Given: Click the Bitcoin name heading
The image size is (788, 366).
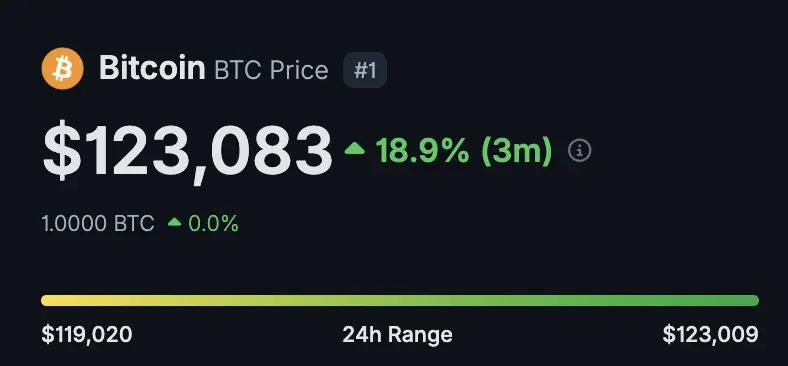Looking at the screenshot, I should (x=152, y=68).
